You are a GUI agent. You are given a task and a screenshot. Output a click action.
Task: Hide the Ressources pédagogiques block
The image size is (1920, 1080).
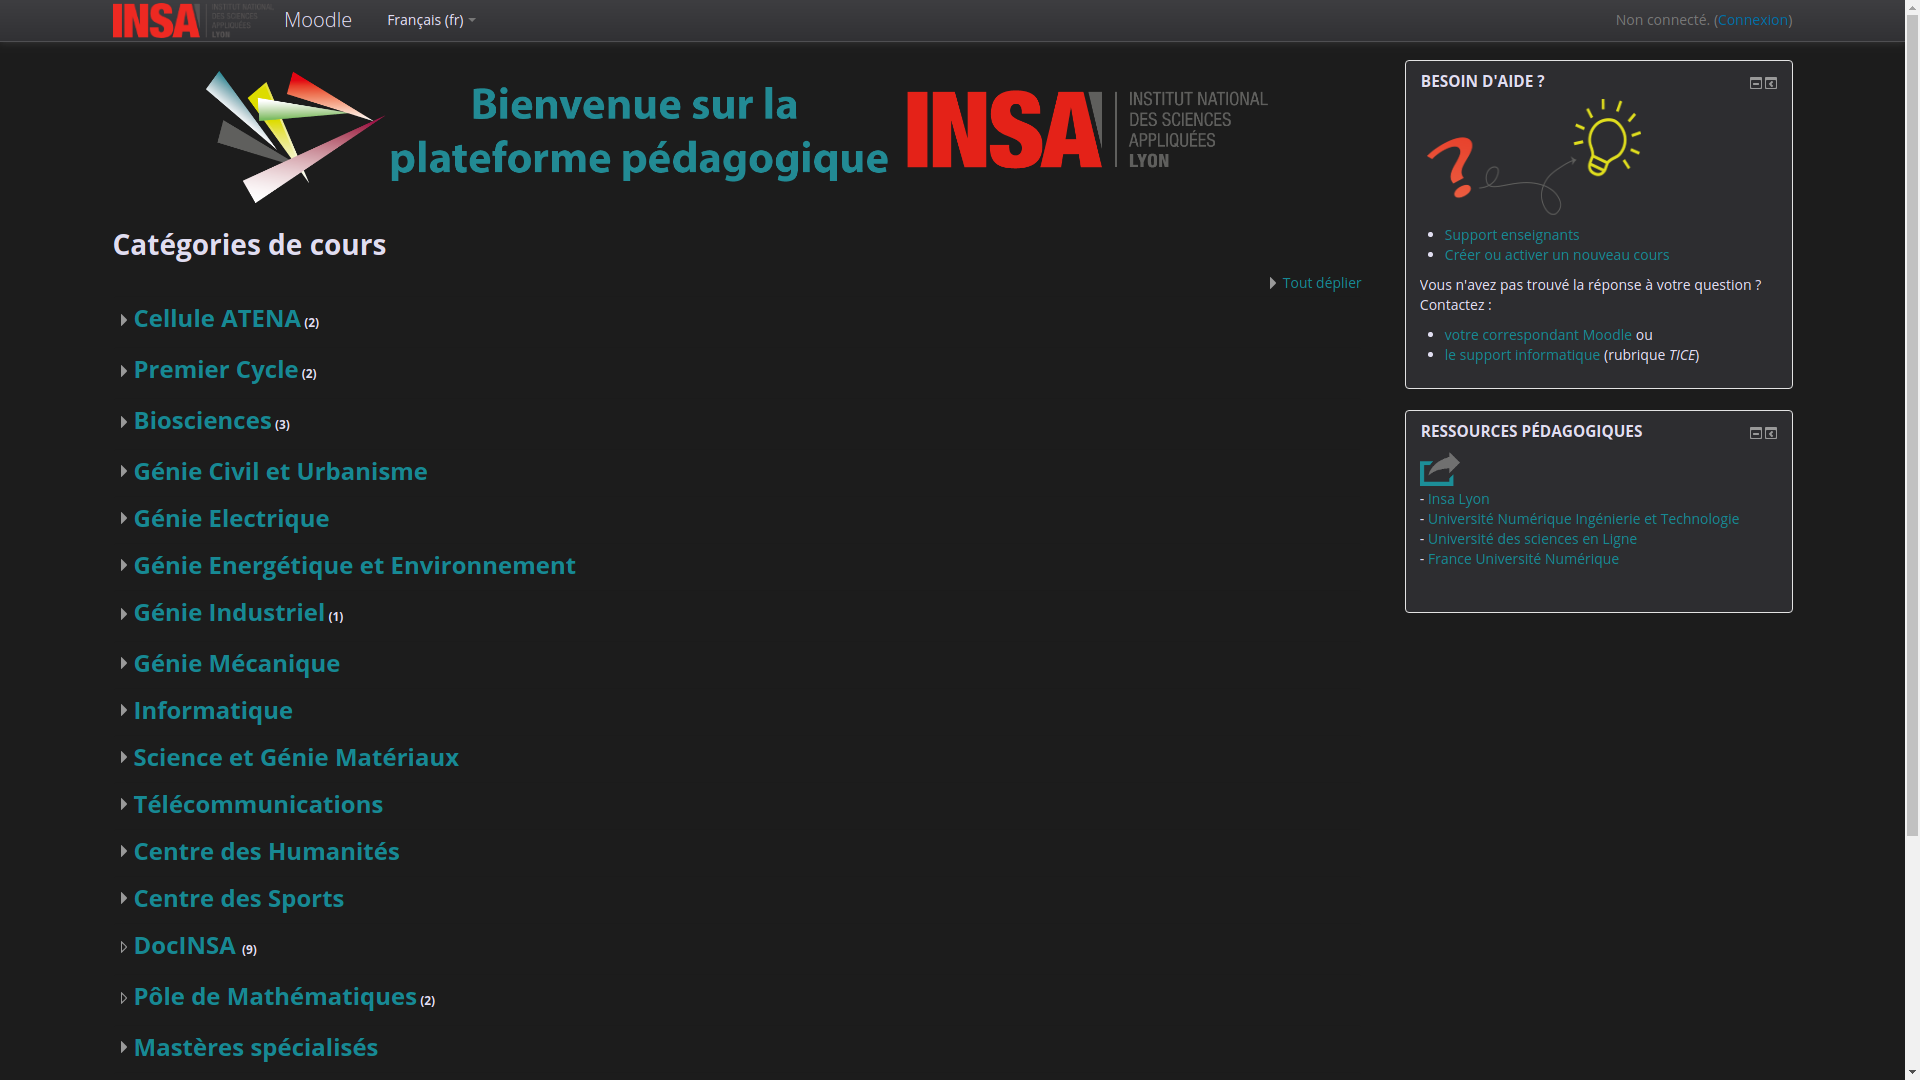coord(1755,433)
